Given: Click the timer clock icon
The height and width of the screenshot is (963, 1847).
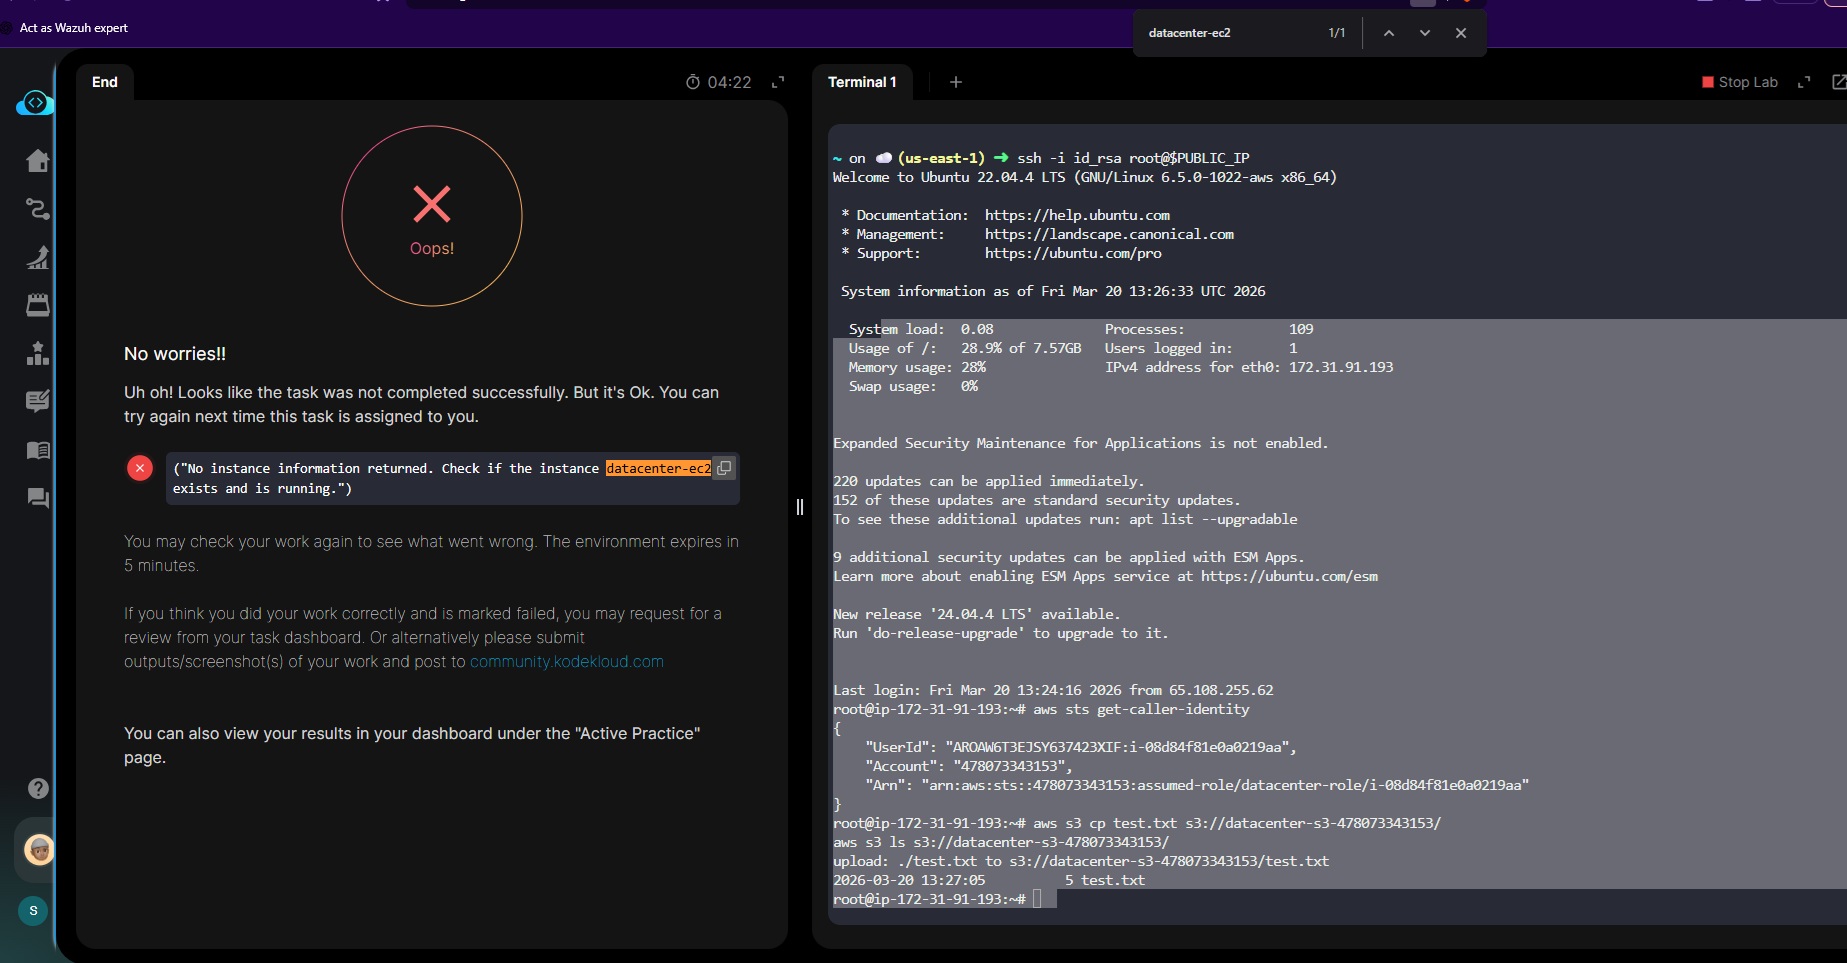Looking at the screenshot, I should pos(693,82).
